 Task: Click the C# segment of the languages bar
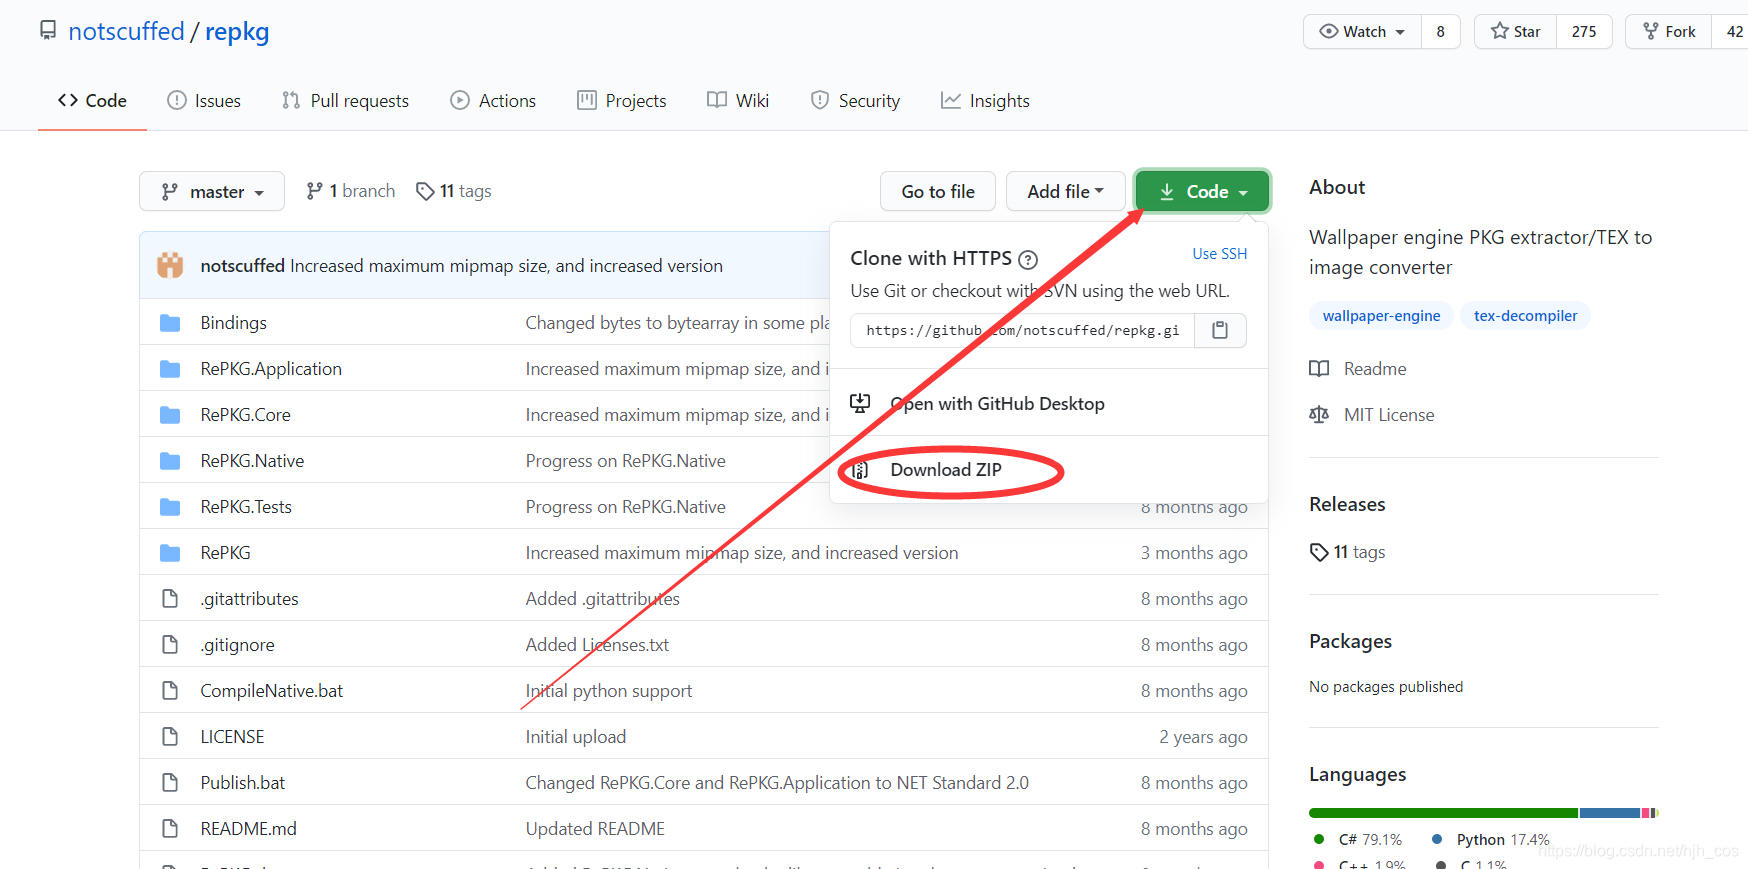[1443, 813]
